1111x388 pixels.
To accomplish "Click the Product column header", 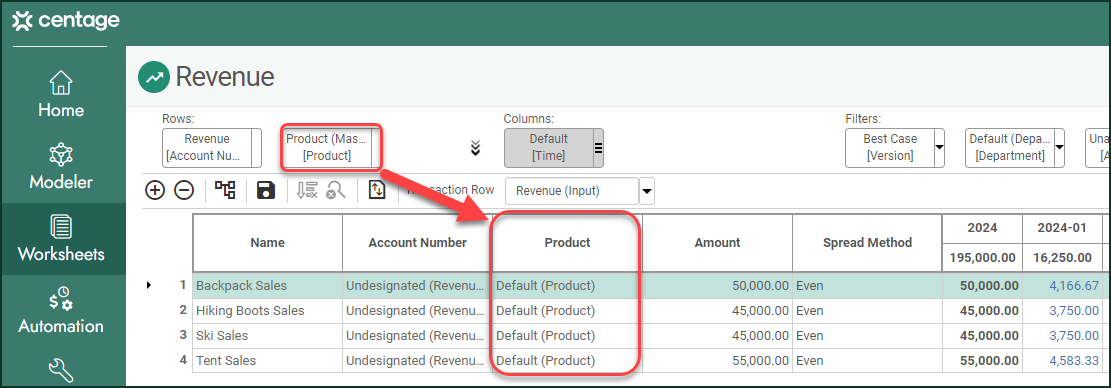I will (x=567, y=243).
